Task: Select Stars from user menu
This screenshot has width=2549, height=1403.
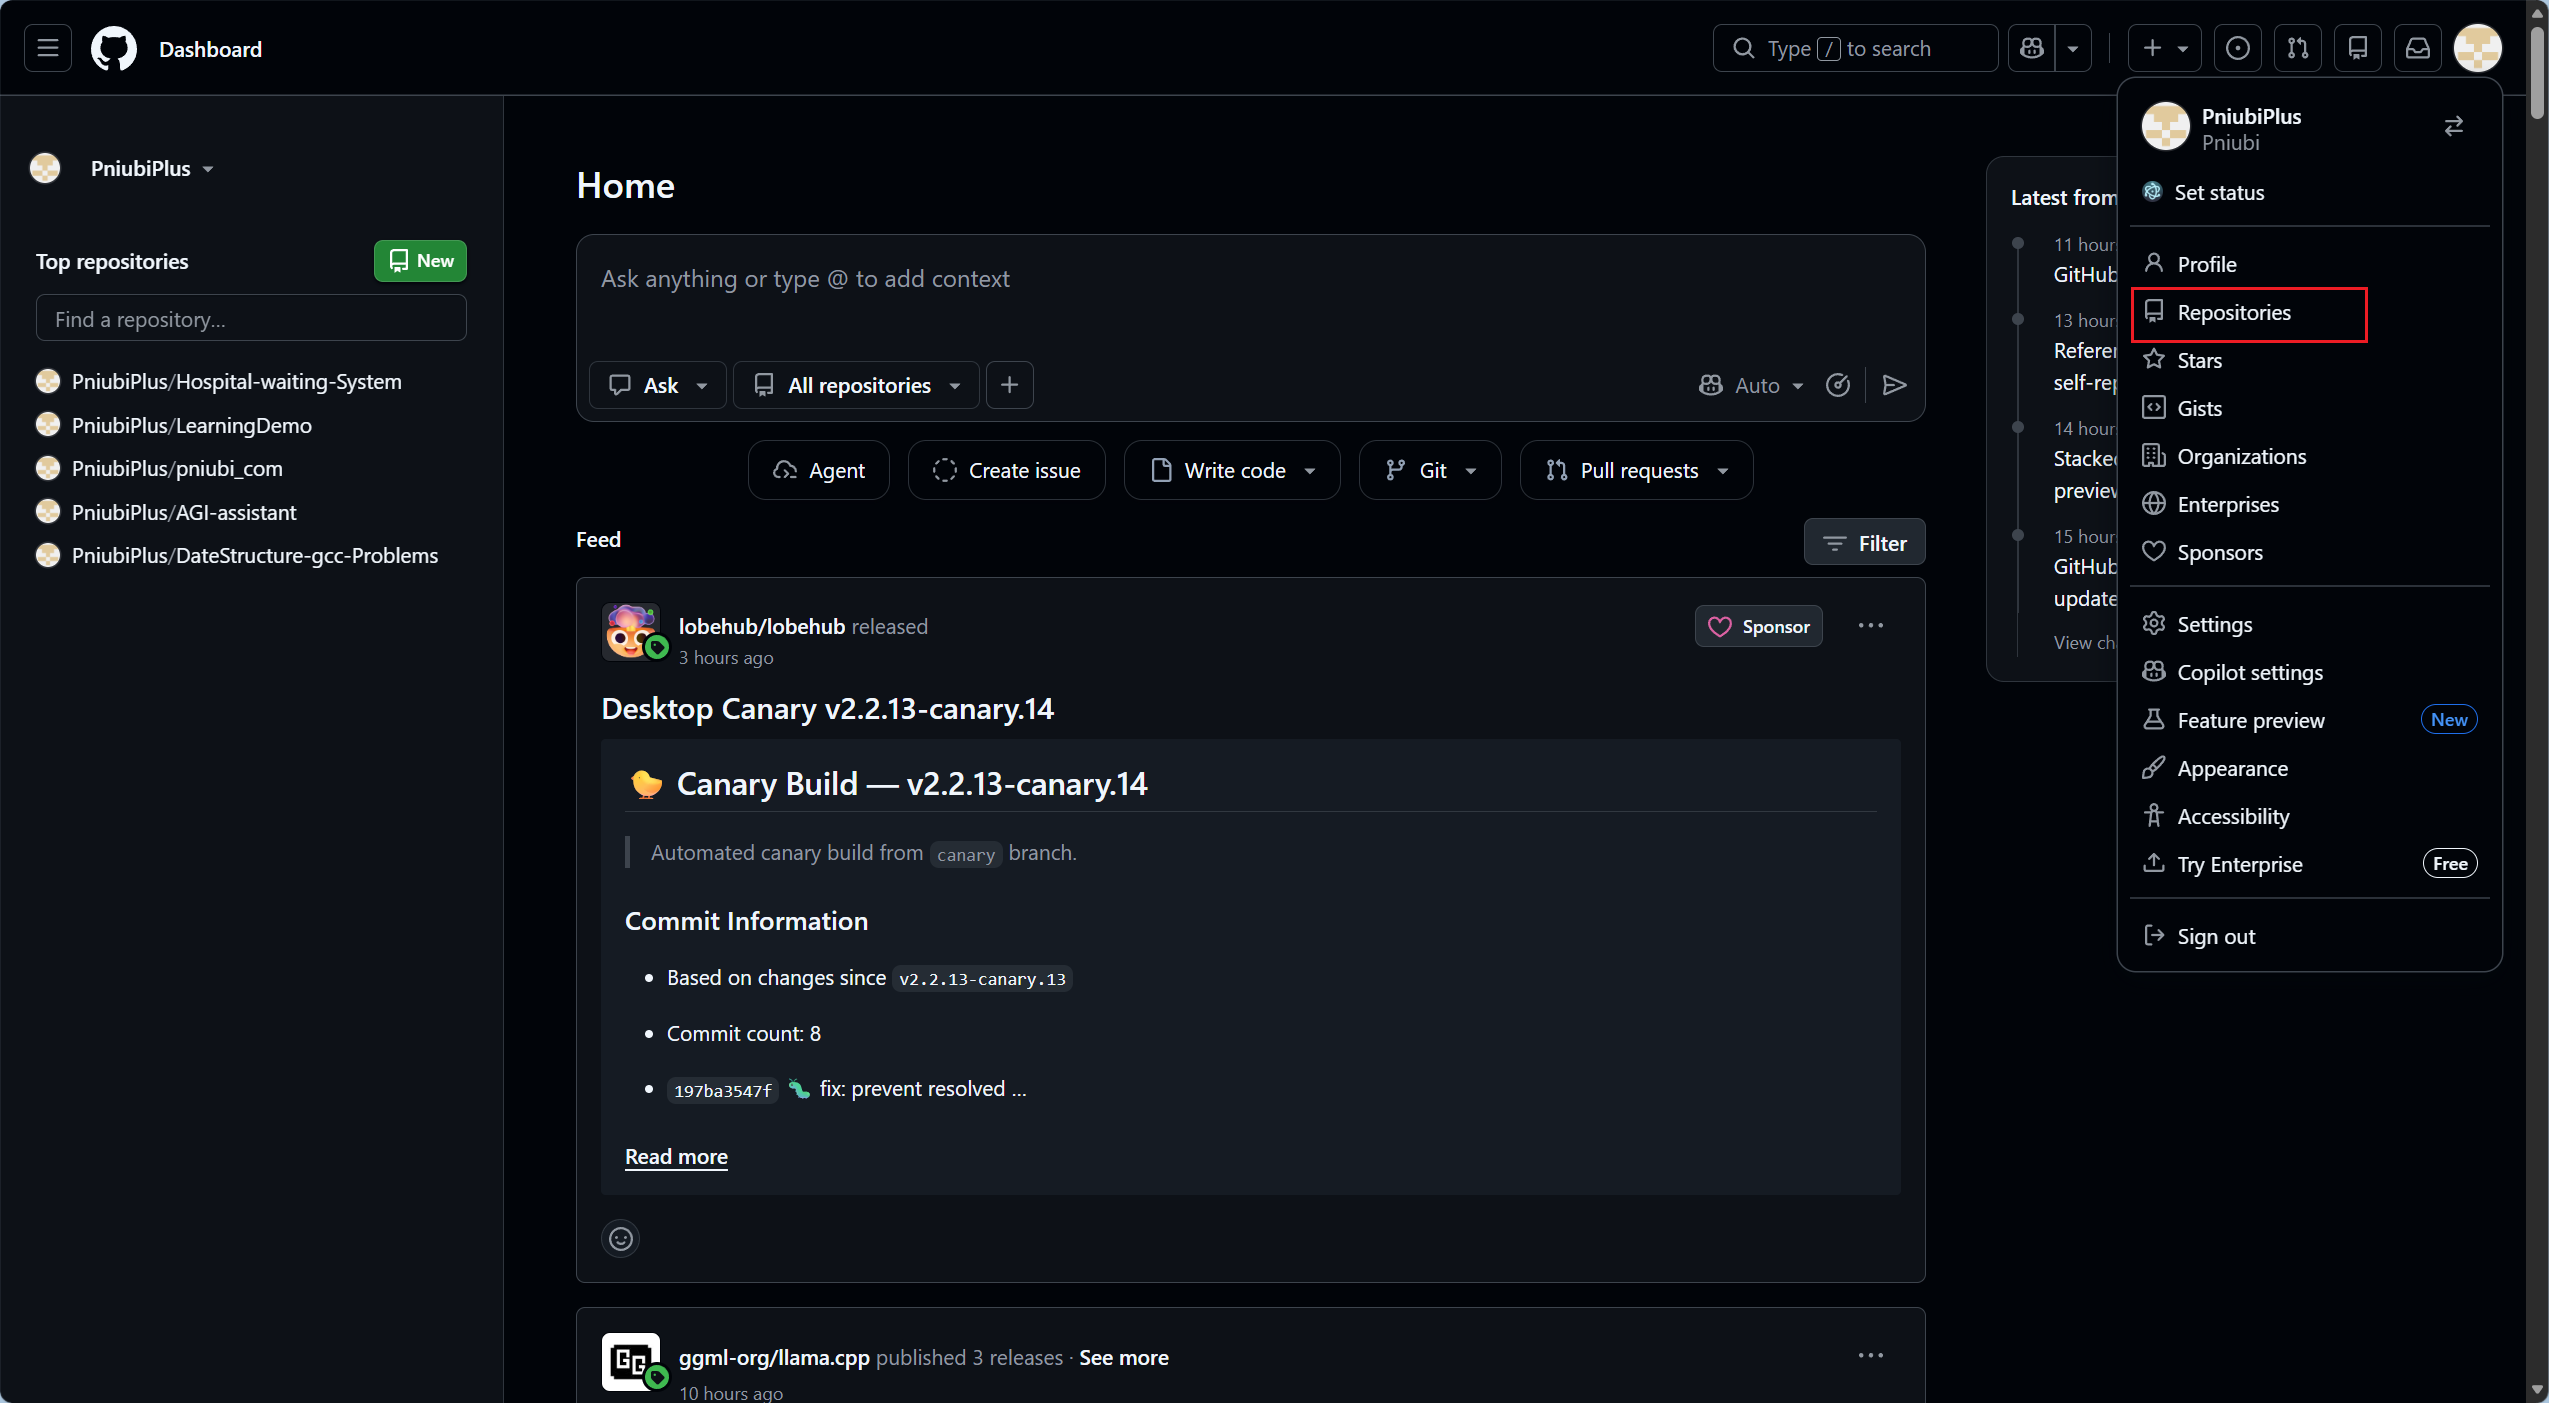Action: pyautogui.click(x=2310, y=360)
